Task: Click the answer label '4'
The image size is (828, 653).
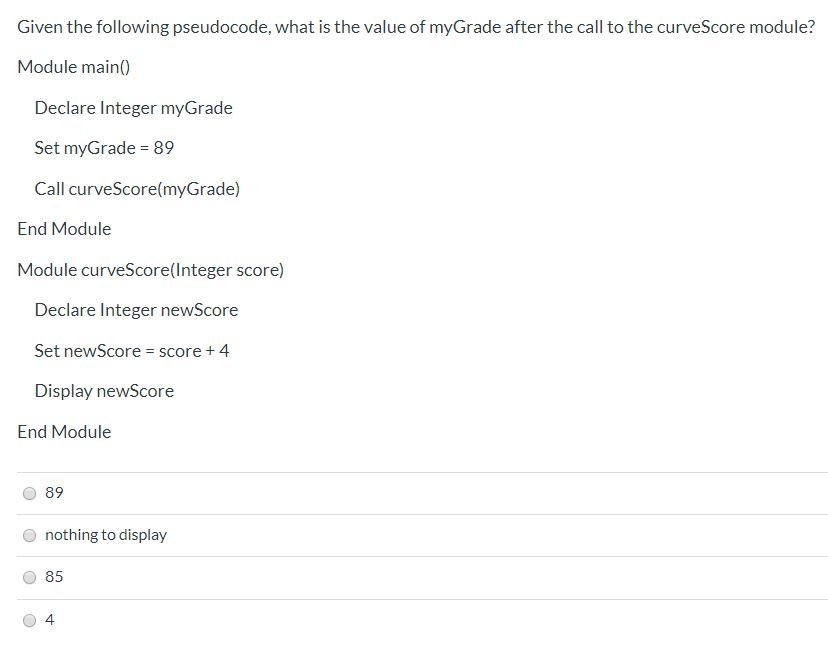Action: [x=50, y=619]
